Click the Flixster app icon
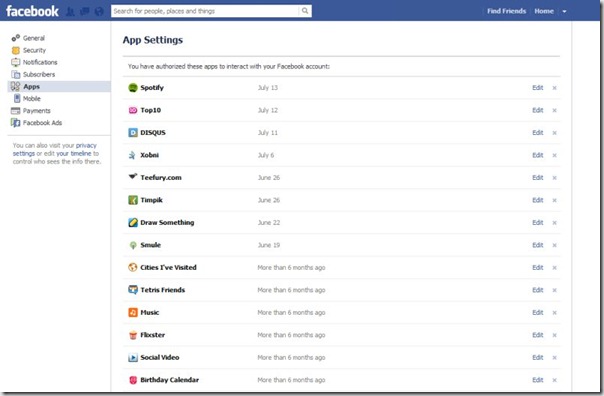The width and height of the screenshot is (604, 396). (x=133, y=335)
